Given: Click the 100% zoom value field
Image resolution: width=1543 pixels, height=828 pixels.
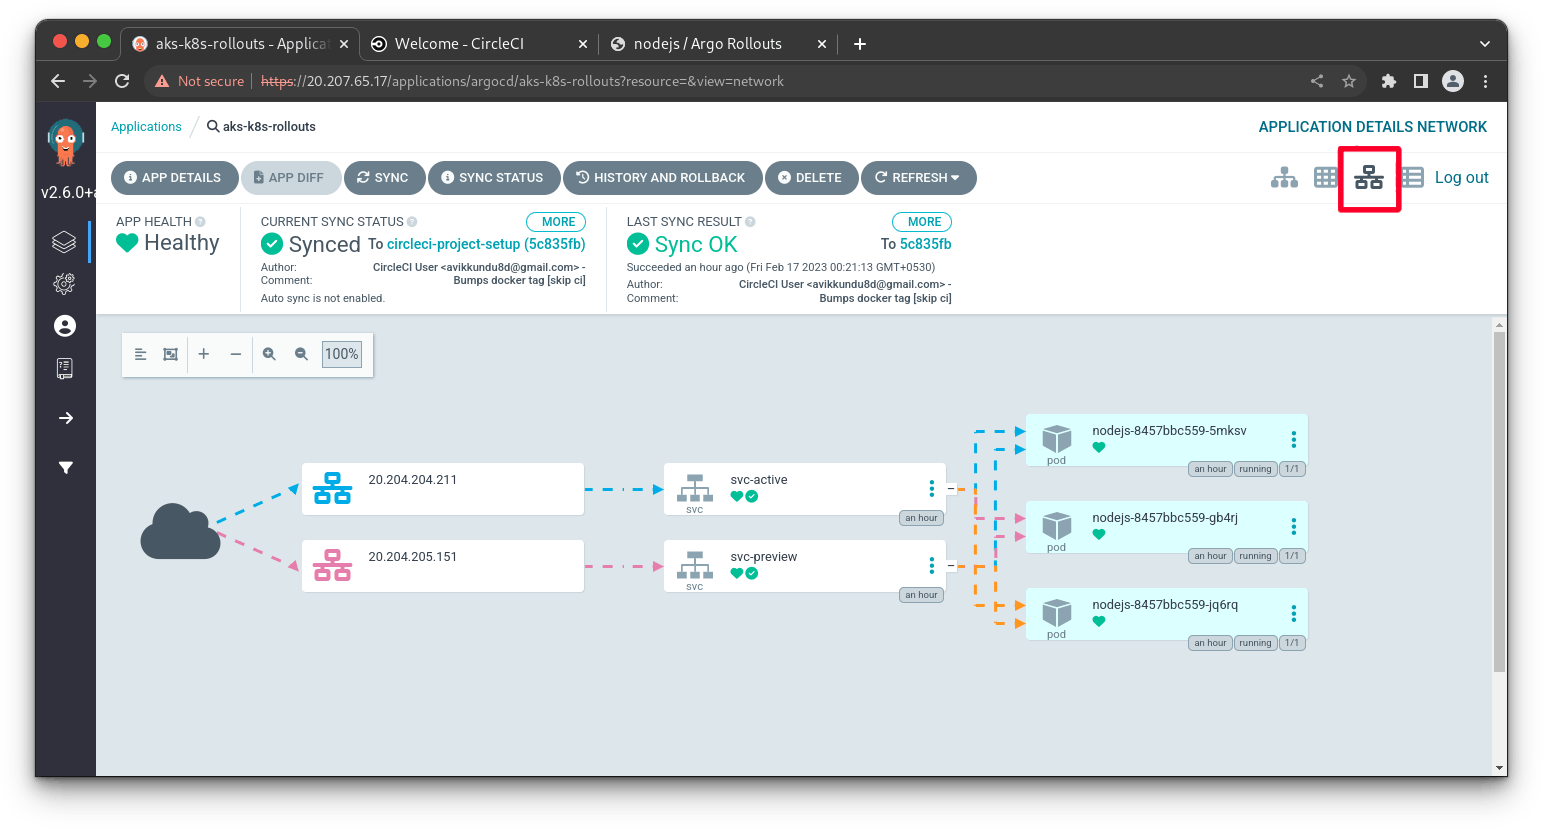Looking at the screenshot, I should (341, 353).
